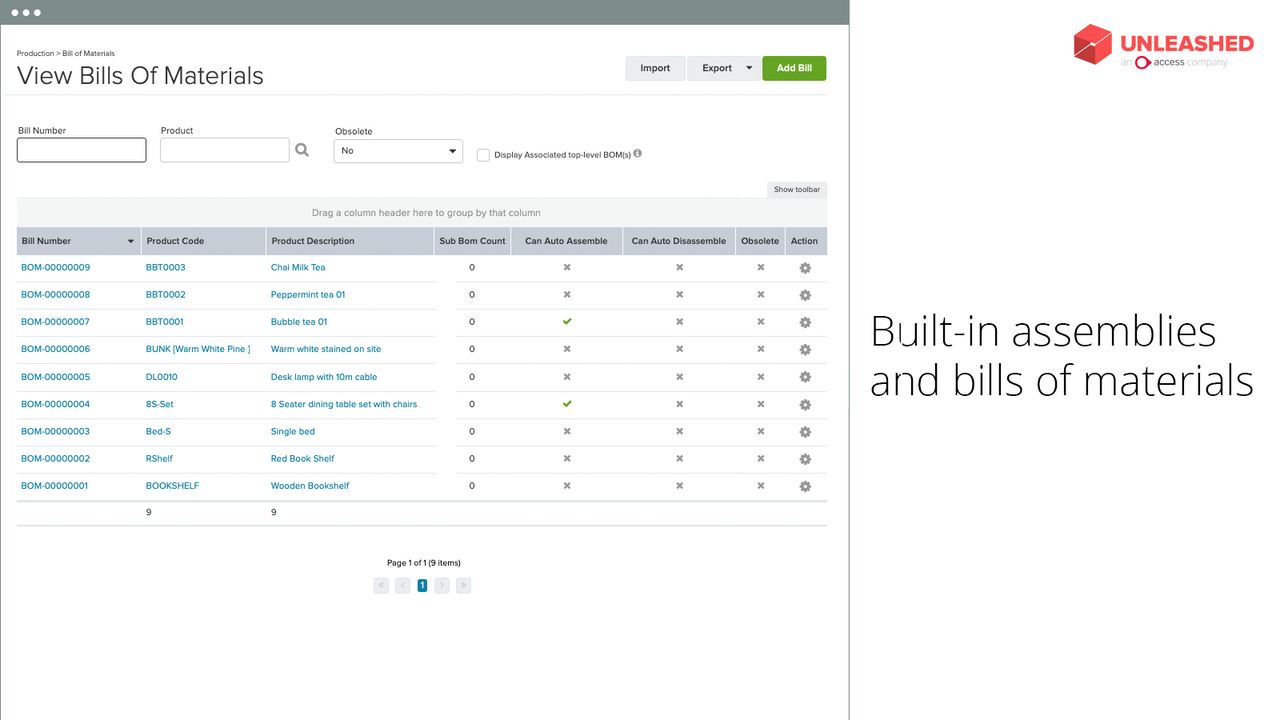Image resolution: width=1280 pixels, height=720 pixels.
Task: Open settings gear for BOM-00000009 row
Action: (805, 267)
